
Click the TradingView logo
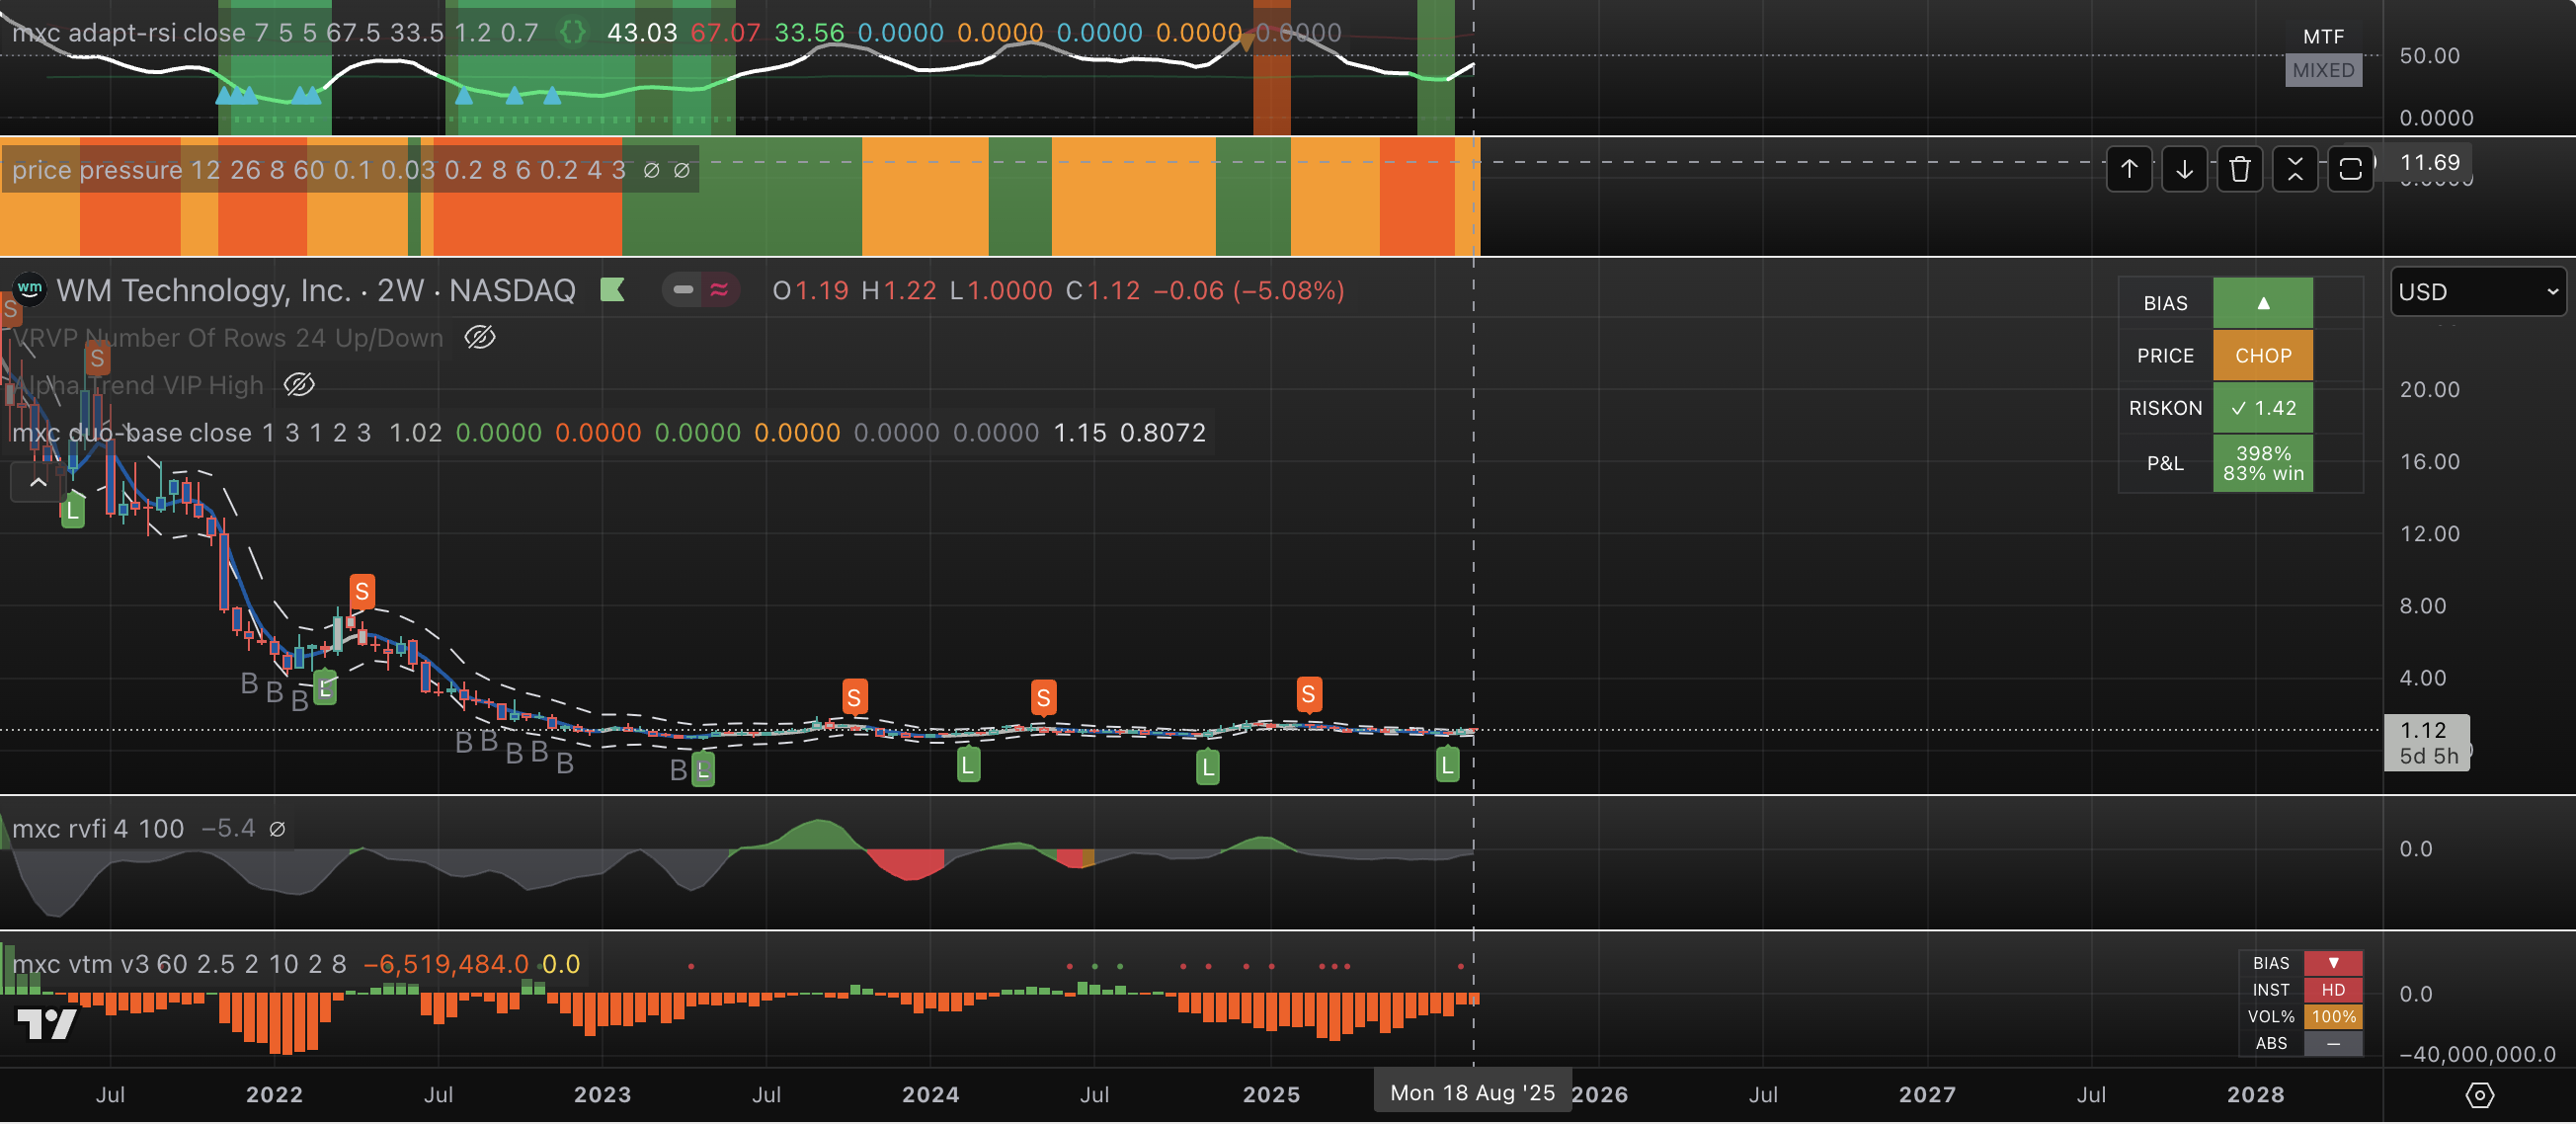click(x=47, y=1023)
